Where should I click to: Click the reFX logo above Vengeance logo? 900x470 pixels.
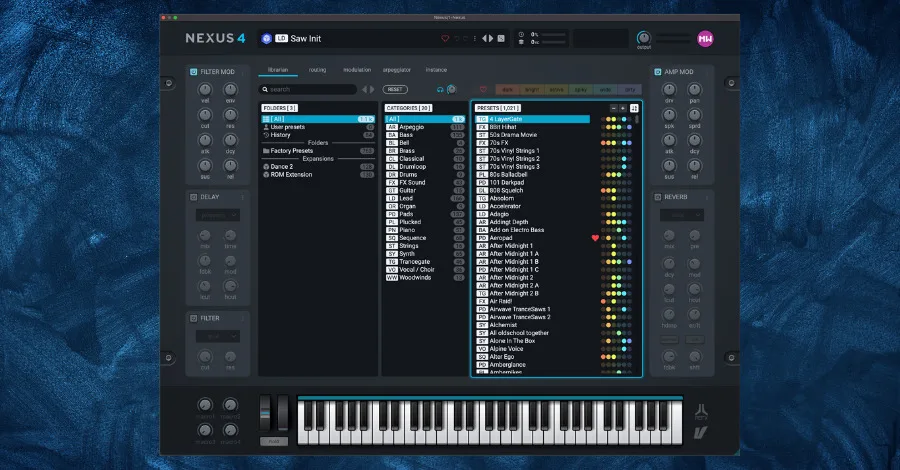(701, 412)
